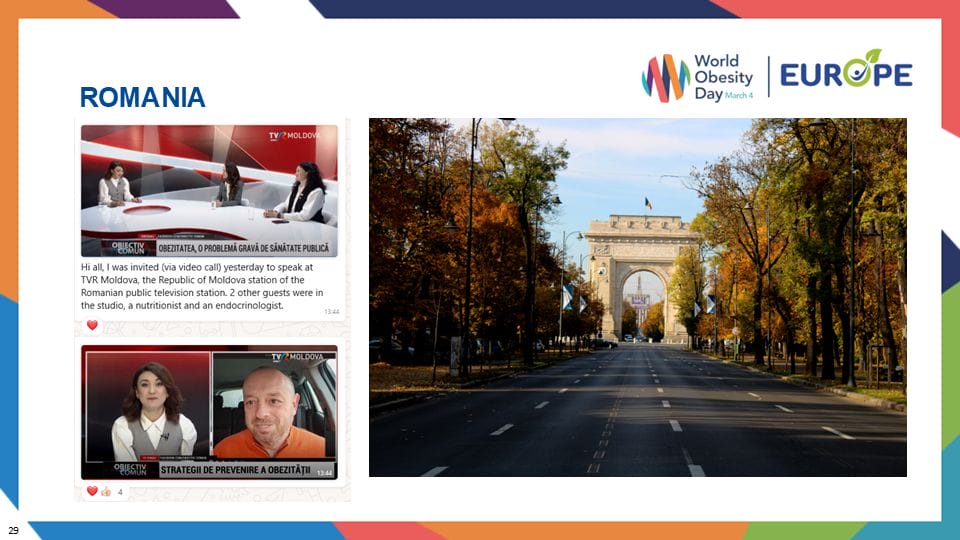
Task: Click the thumbs-up reaction under second image
Action: click(x=106, y=491)
